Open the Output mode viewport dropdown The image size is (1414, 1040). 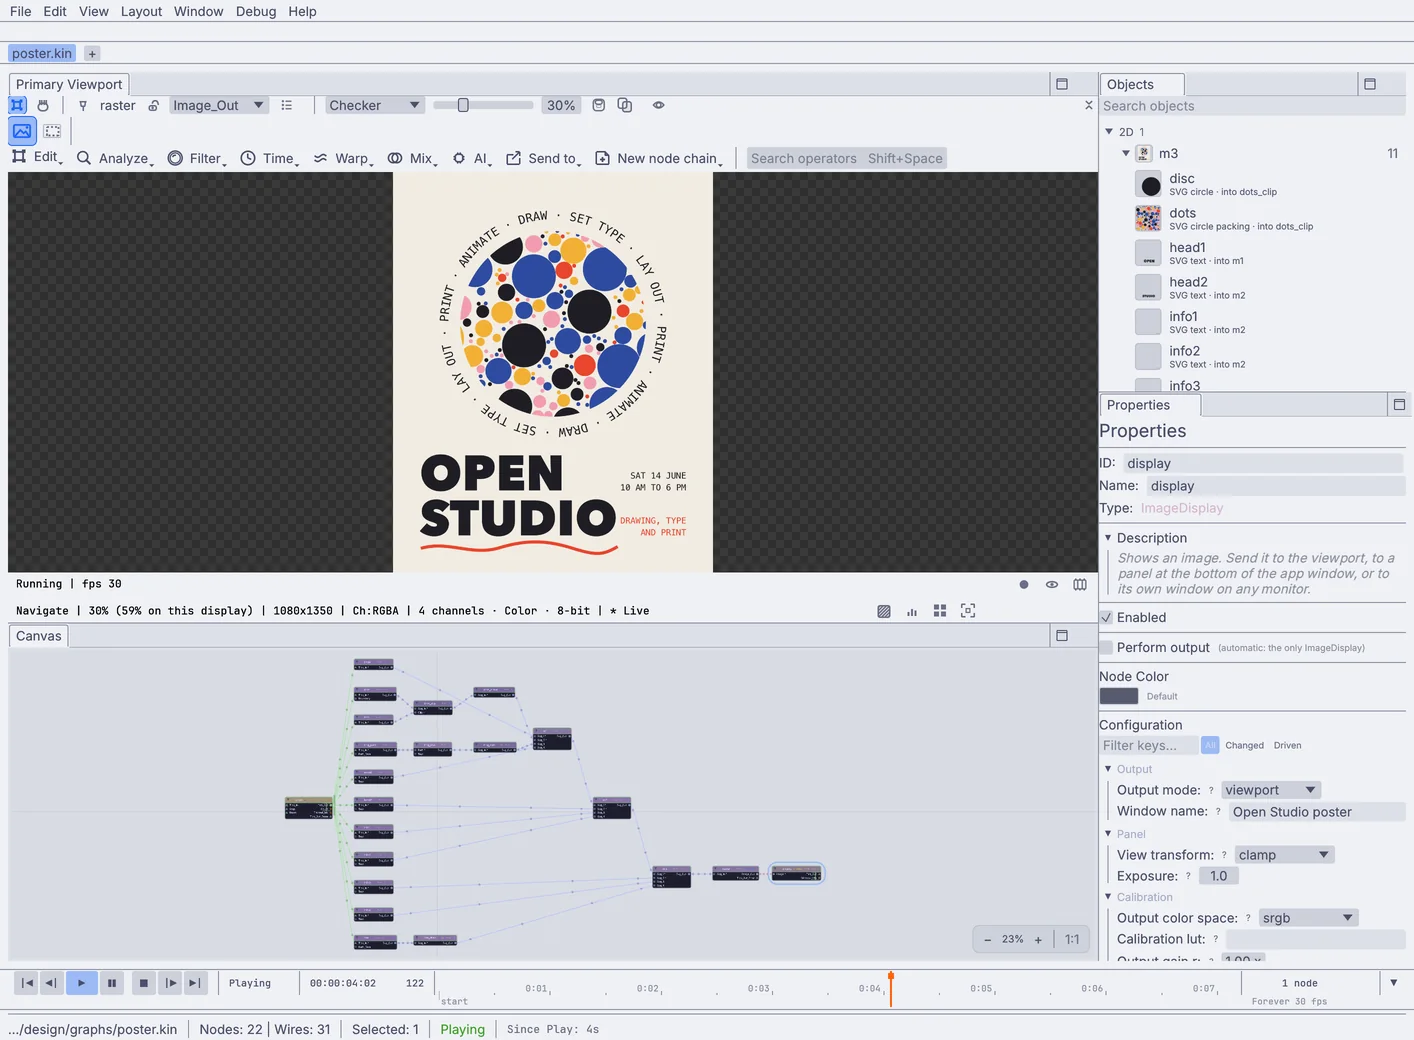1272,790
